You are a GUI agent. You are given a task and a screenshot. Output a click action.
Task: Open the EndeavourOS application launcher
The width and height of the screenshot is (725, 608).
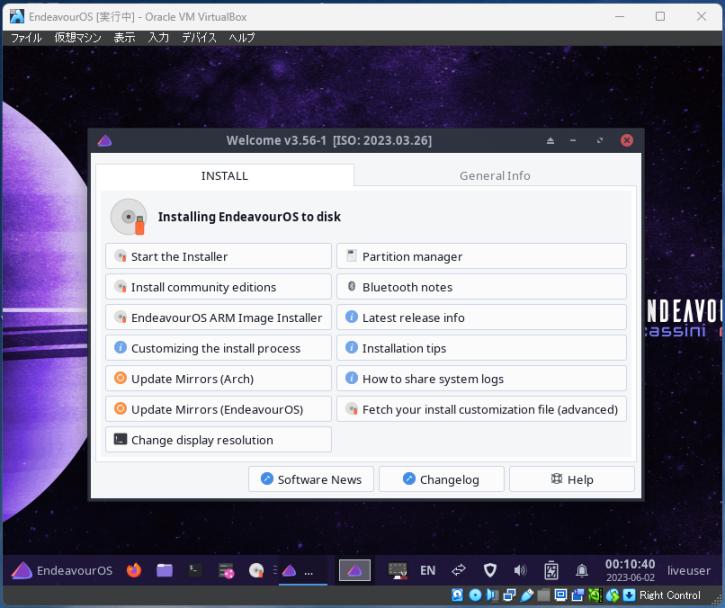click(61, 571)
